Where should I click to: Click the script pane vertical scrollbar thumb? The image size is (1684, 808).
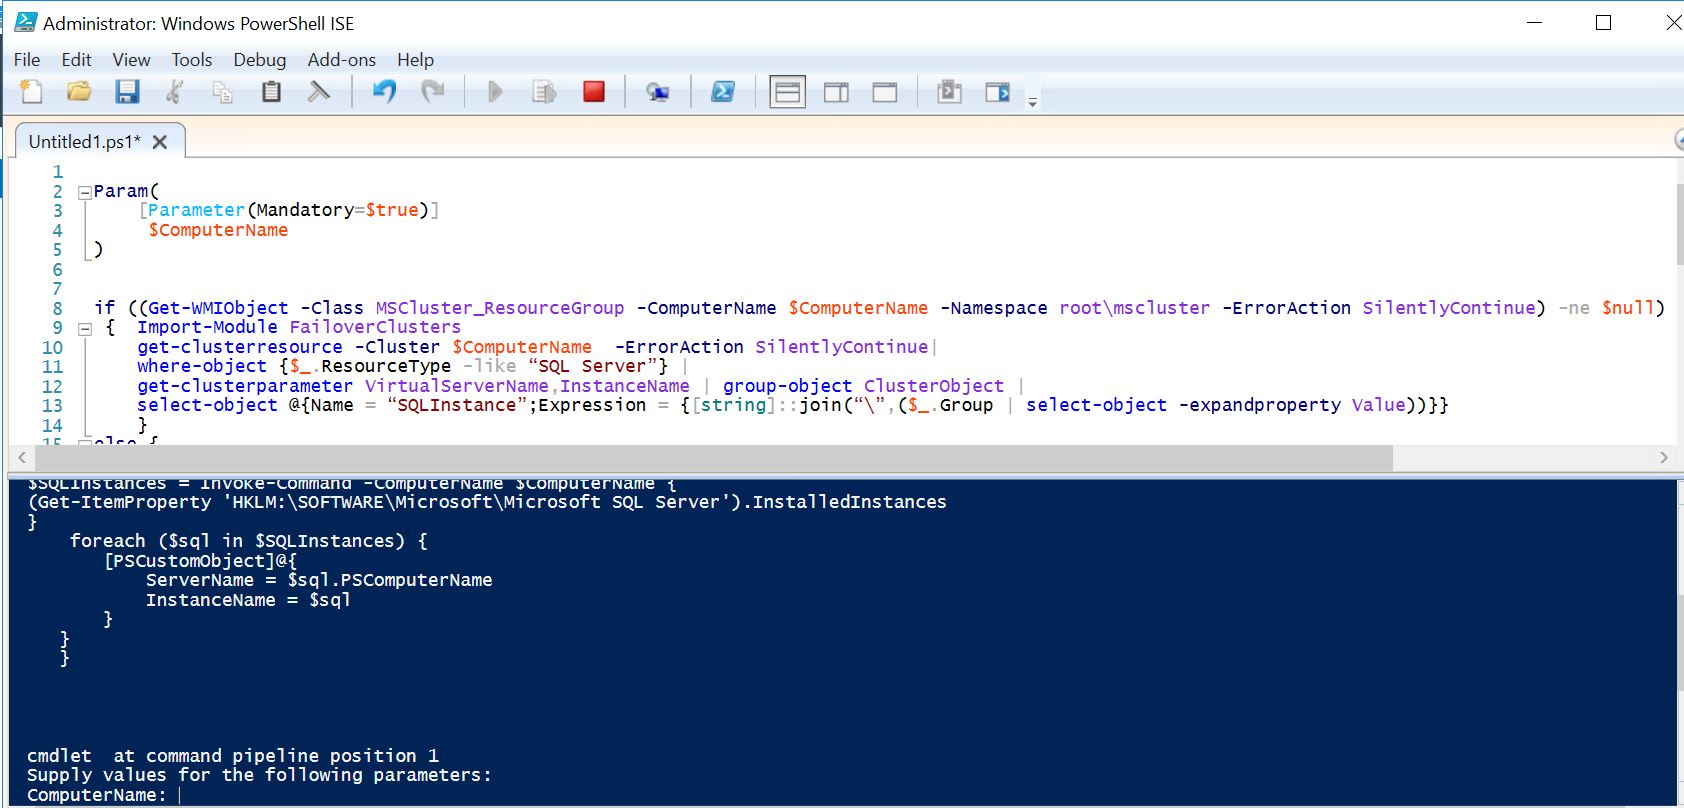coord(1678,225)
